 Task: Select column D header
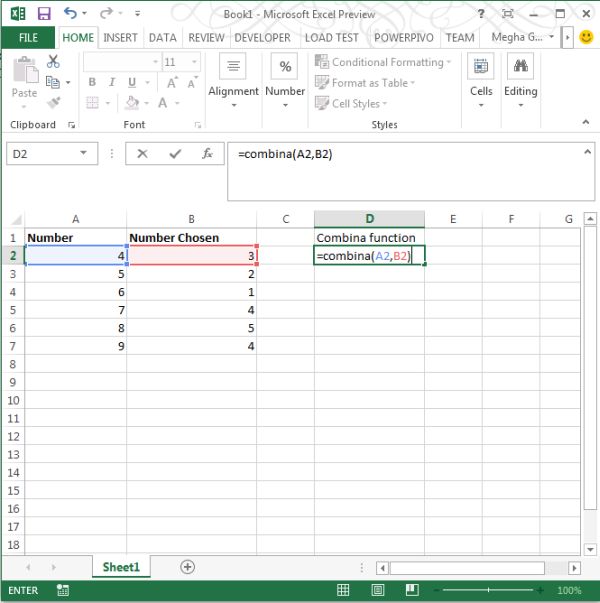coord(369,219)
